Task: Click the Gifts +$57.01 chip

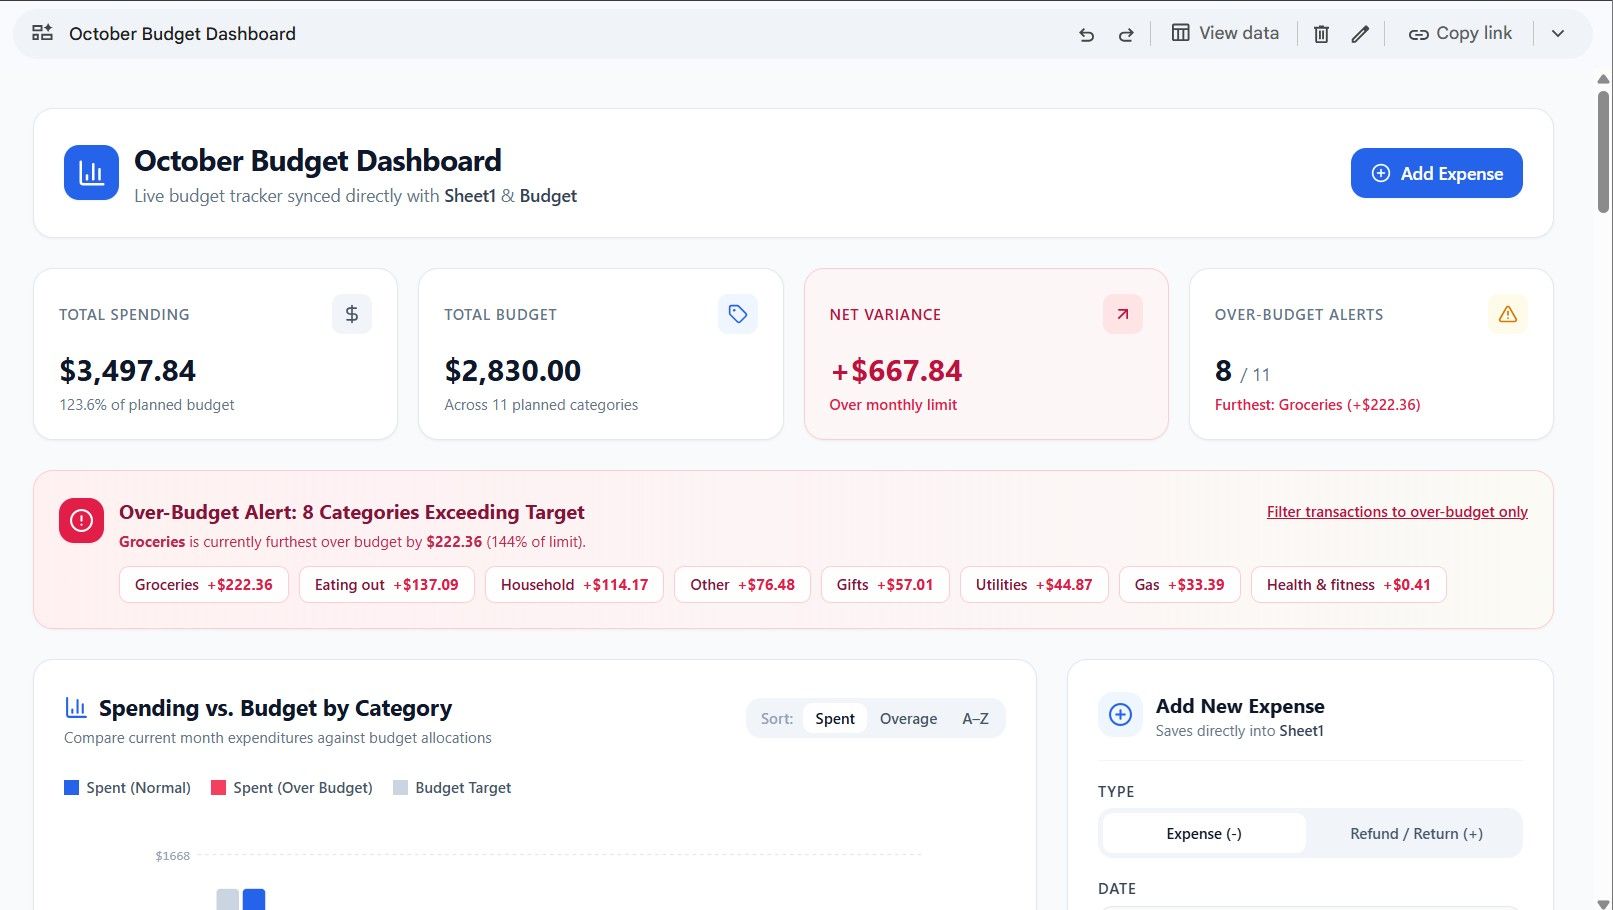Action: pos(885,585)
